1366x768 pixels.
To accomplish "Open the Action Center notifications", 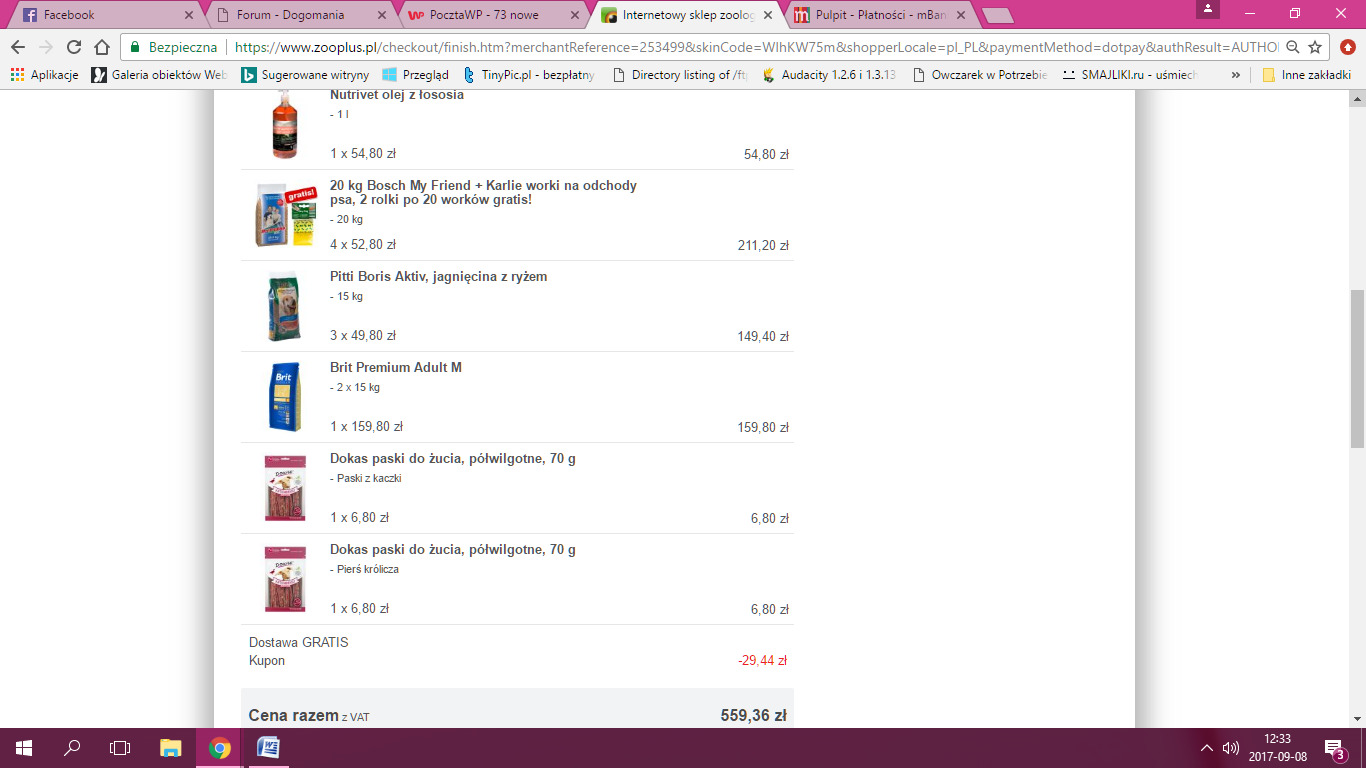I will click(x=1334, y=748).
